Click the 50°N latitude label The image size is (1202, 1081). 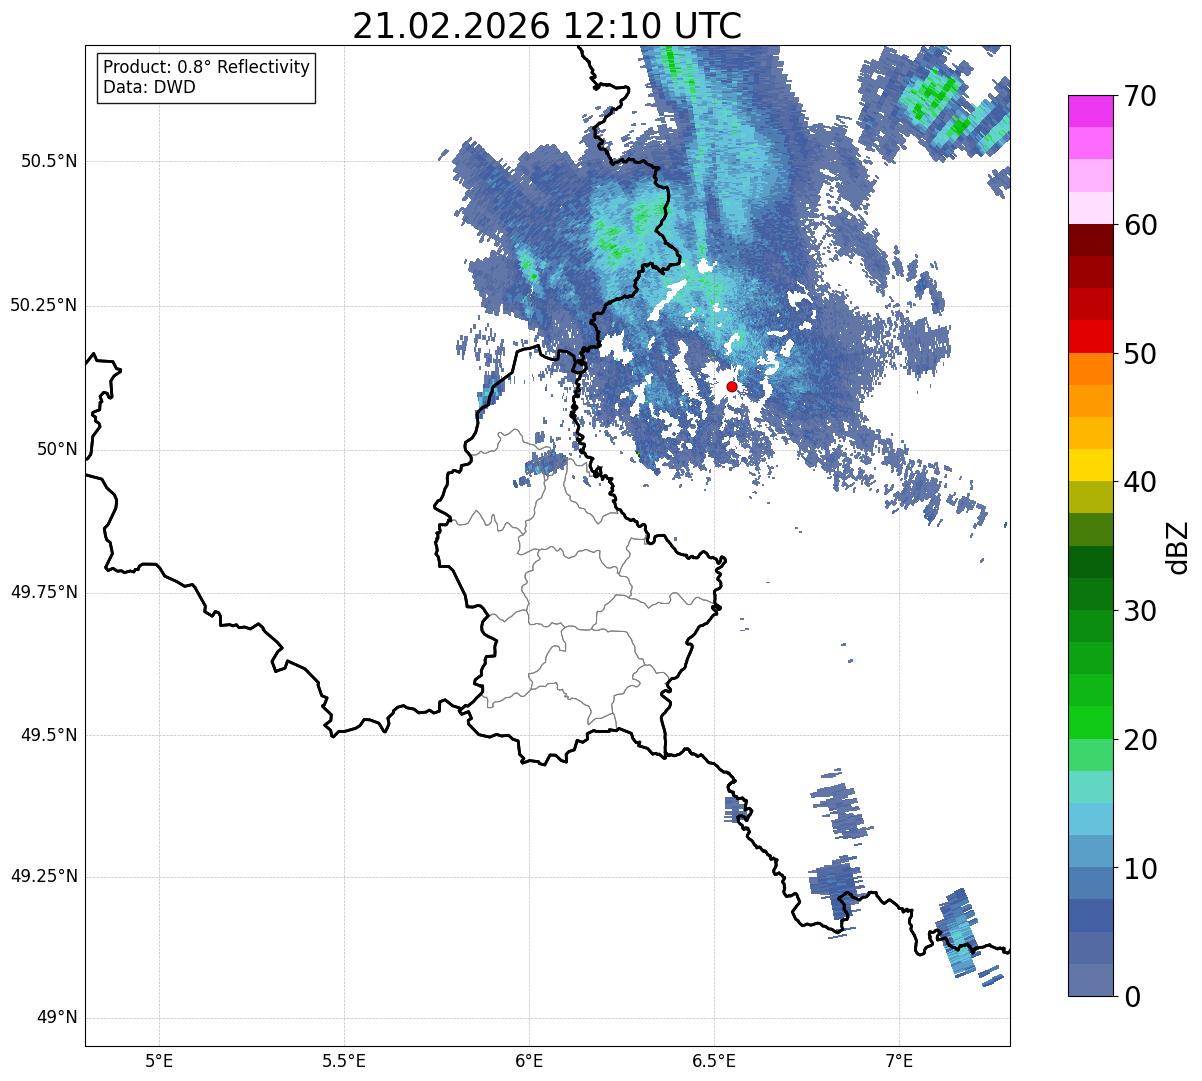point(57,449)
